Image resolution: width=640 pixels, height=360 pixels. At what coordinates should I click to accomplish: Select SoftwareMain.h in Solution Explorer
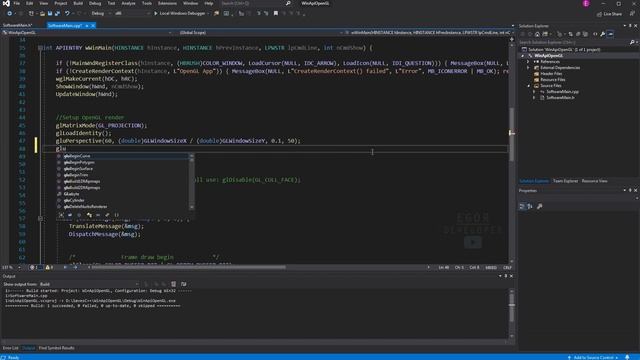point(560,98)
